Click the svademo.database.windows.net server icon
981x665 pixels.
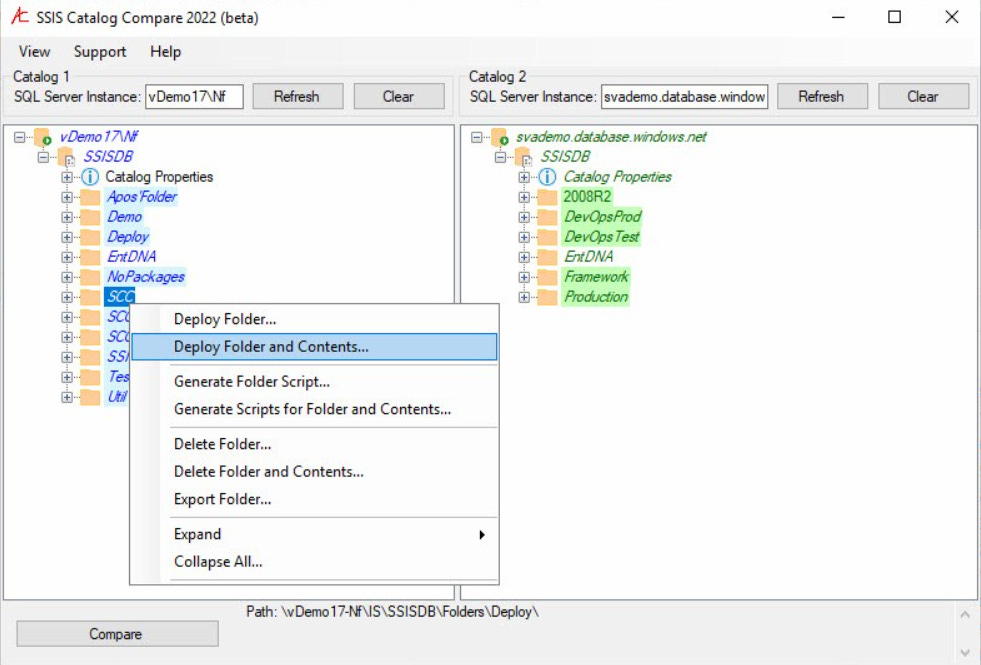click(500, 137)
